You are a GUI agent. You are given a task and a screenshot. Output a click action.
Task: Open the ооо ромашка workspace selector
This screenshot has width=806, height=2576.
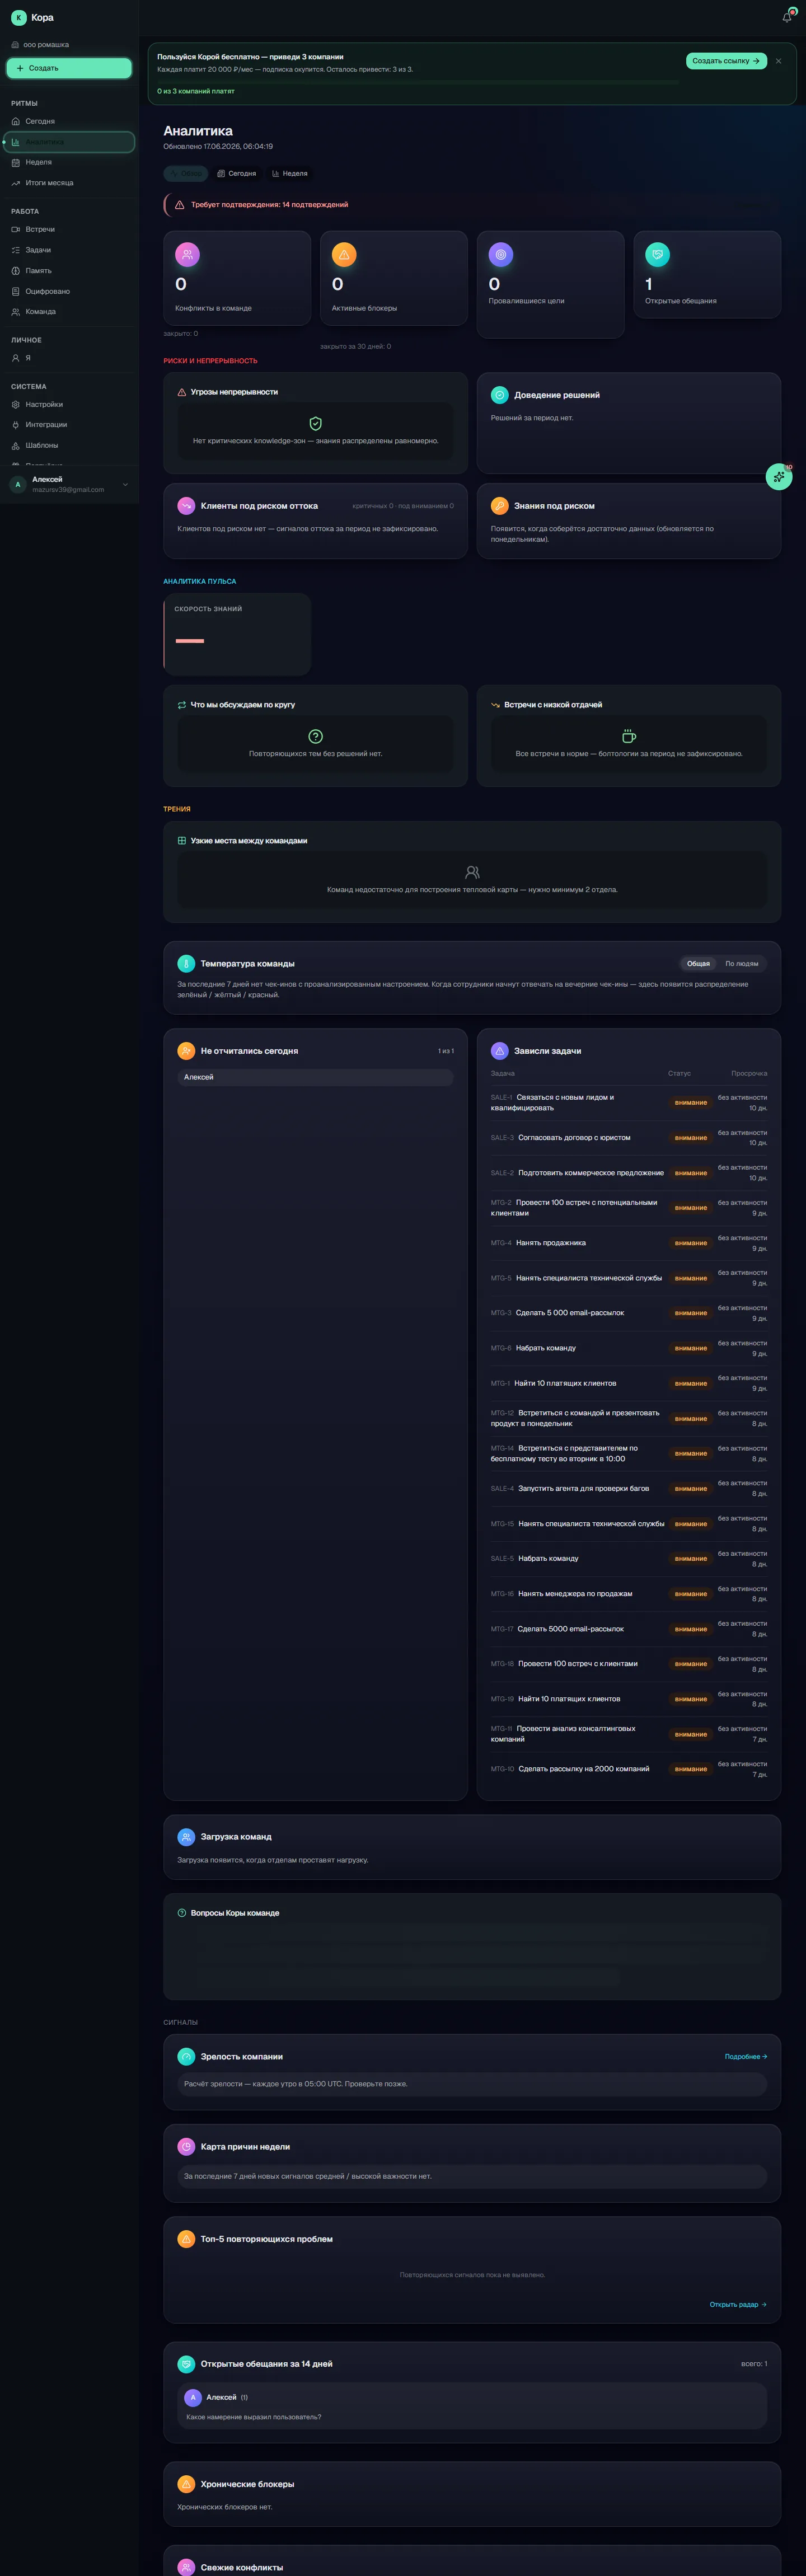coord(69,45)
